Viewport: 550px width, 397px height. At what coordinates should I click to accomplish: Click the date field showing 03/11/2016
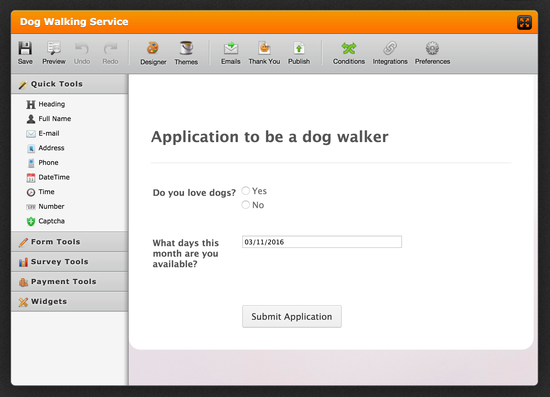coord(322,242)
